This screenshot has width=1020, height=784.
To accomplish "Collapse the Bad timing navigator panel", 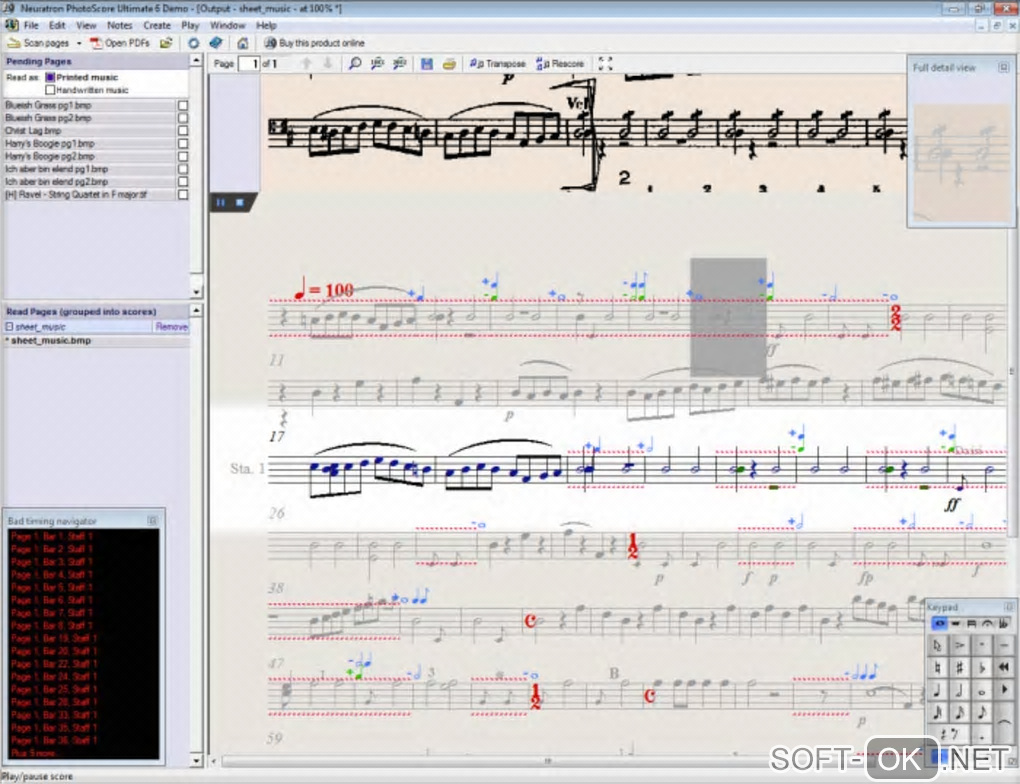I will click(x=152, y=521).
